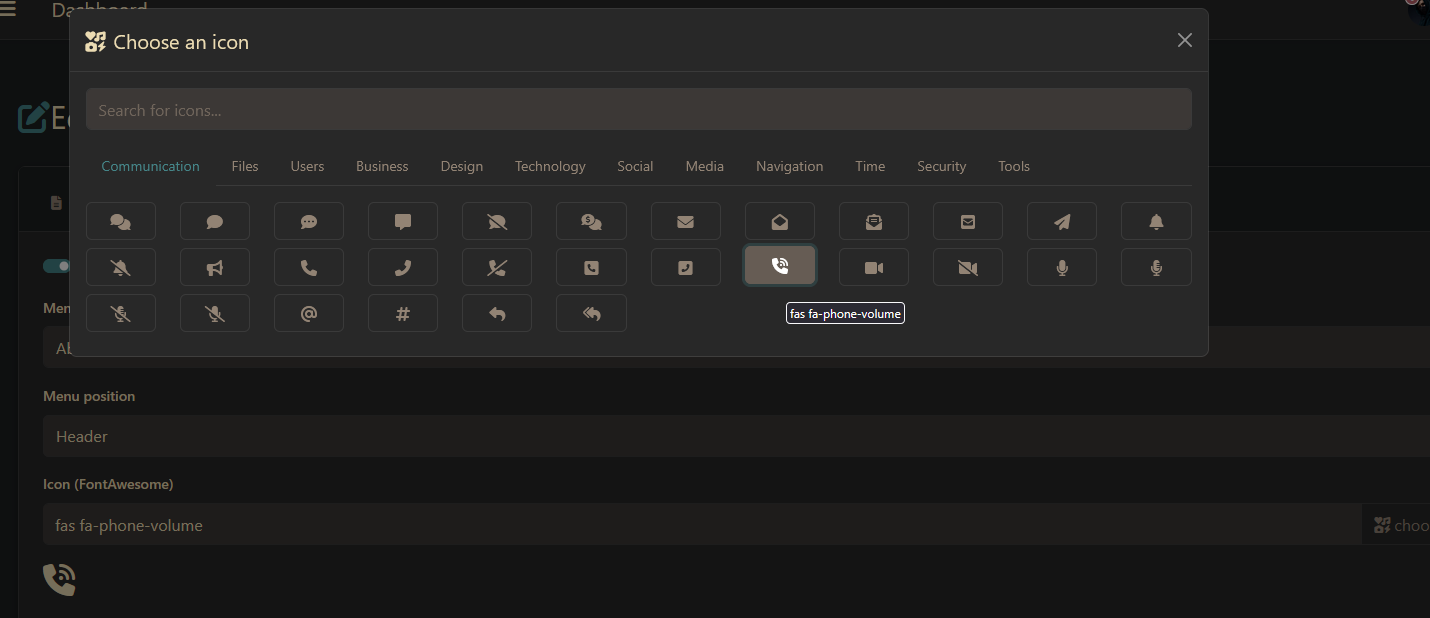Screen dimensions: 1430x618
Task: Click the choose icon button
Action: (1399, 525)
